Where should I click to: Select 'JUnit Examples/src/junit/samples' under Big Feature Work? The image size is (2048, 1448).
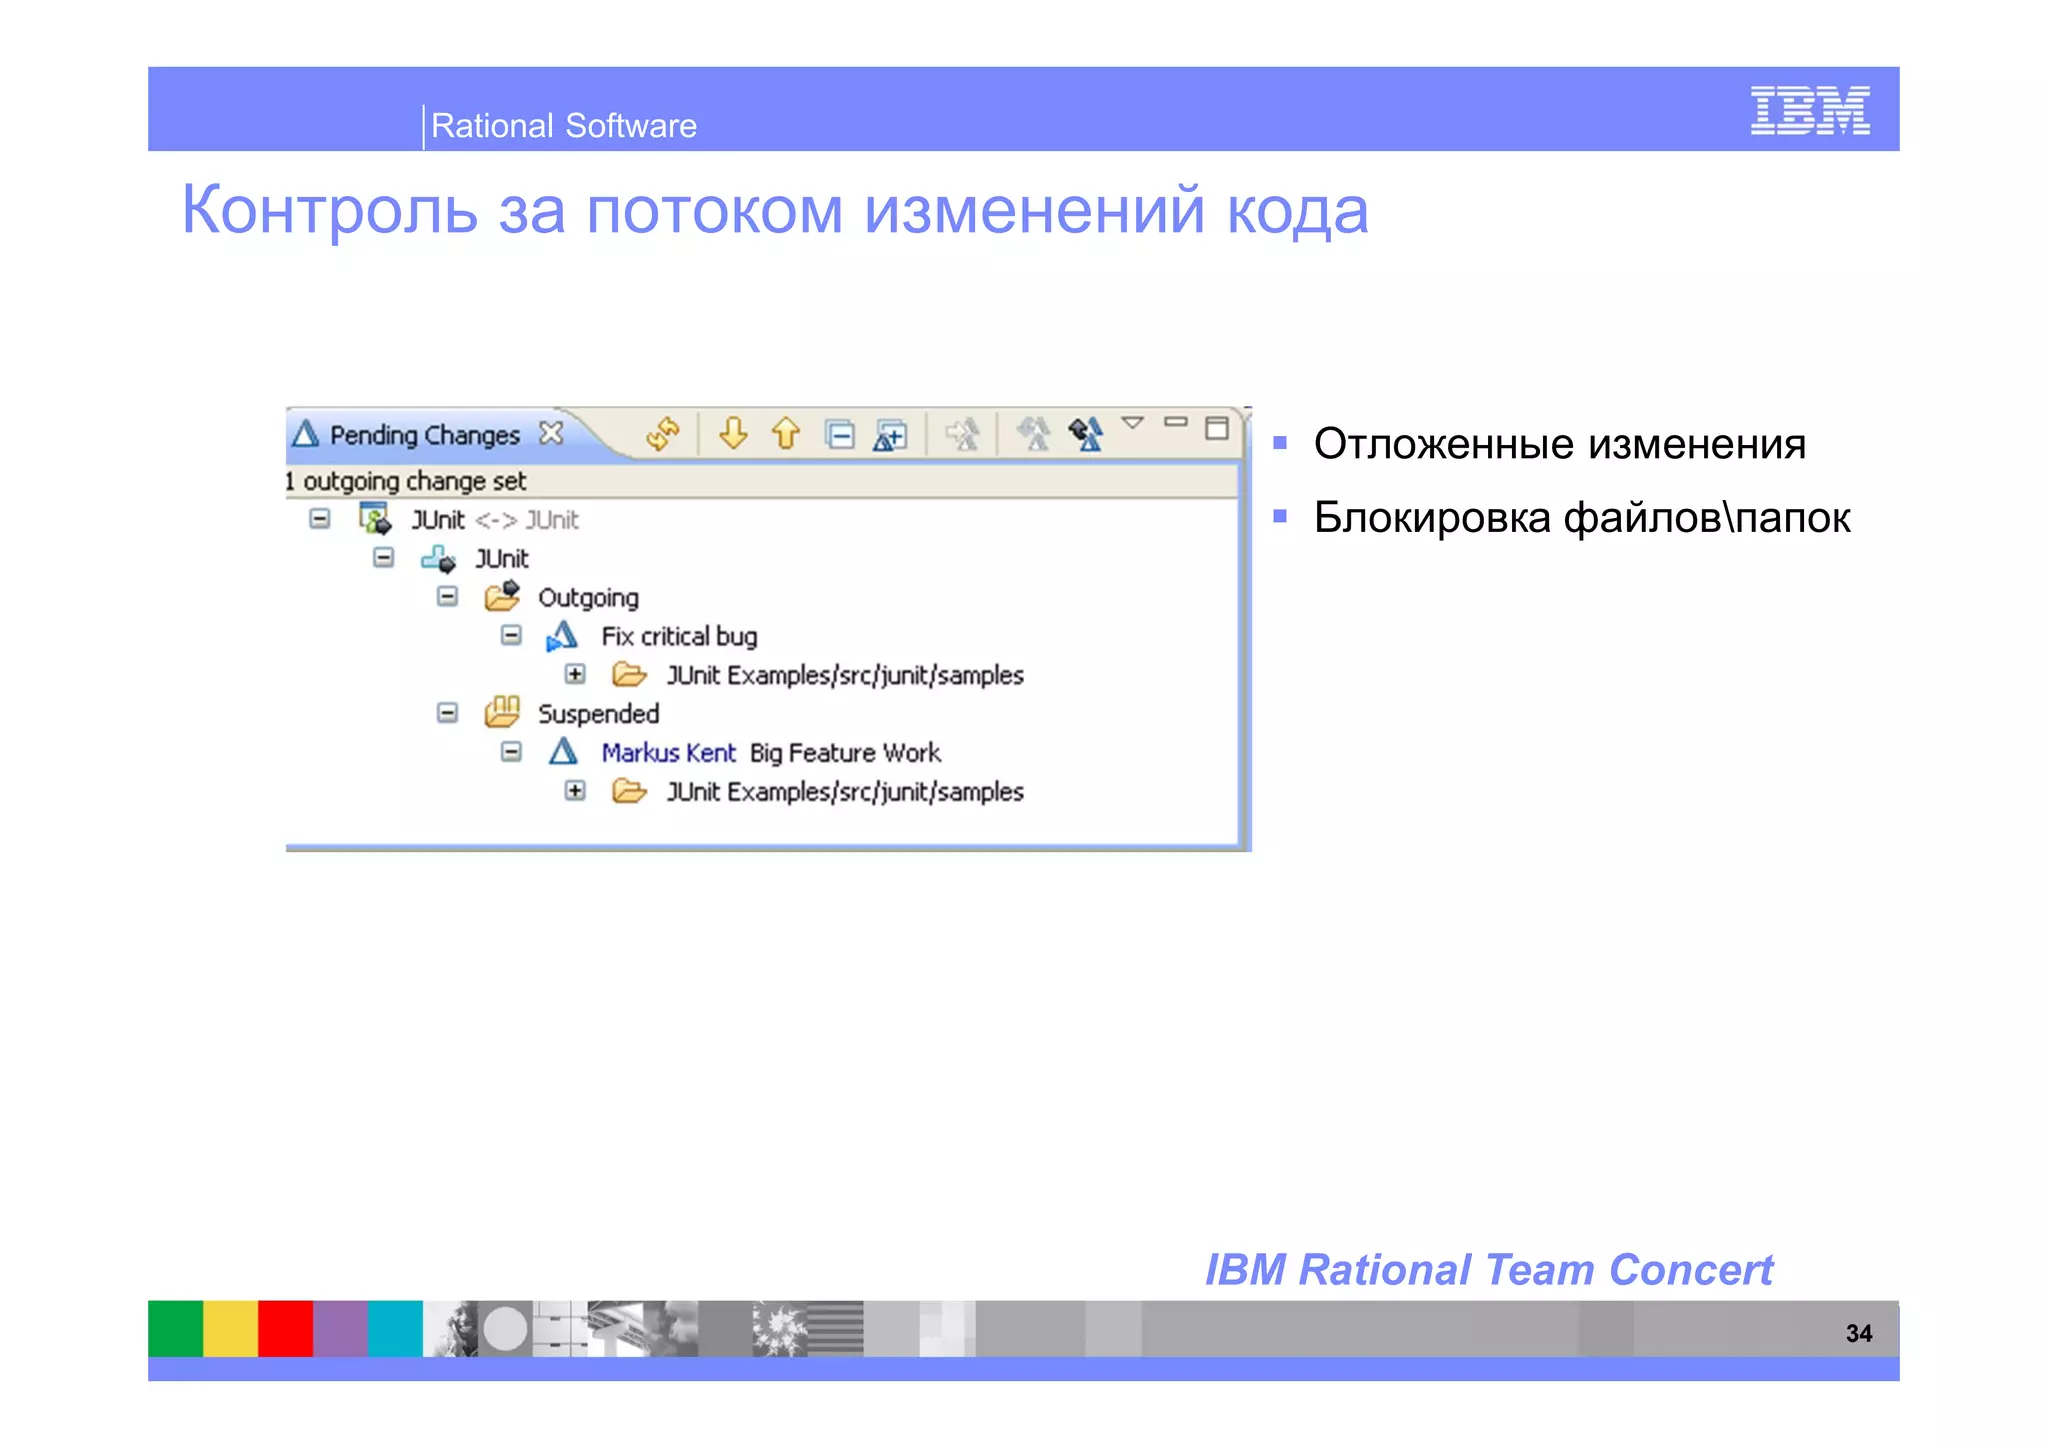[845, 792]
